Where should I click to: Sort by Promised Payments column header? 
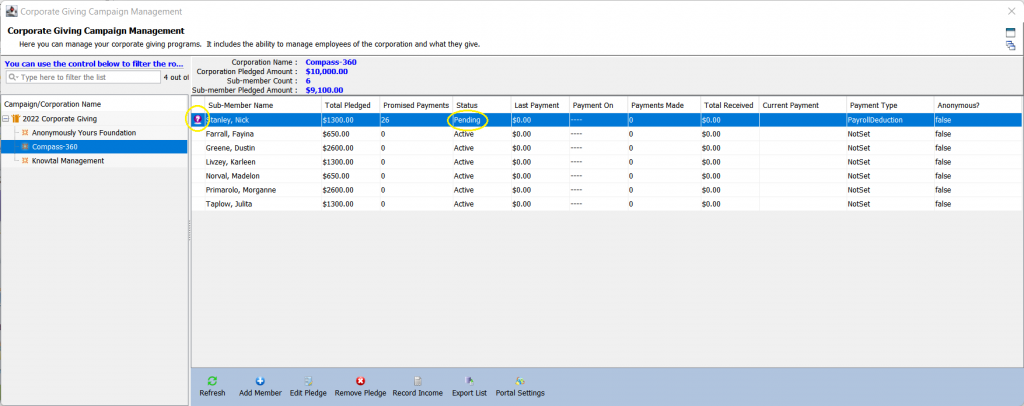pos(416,105)
